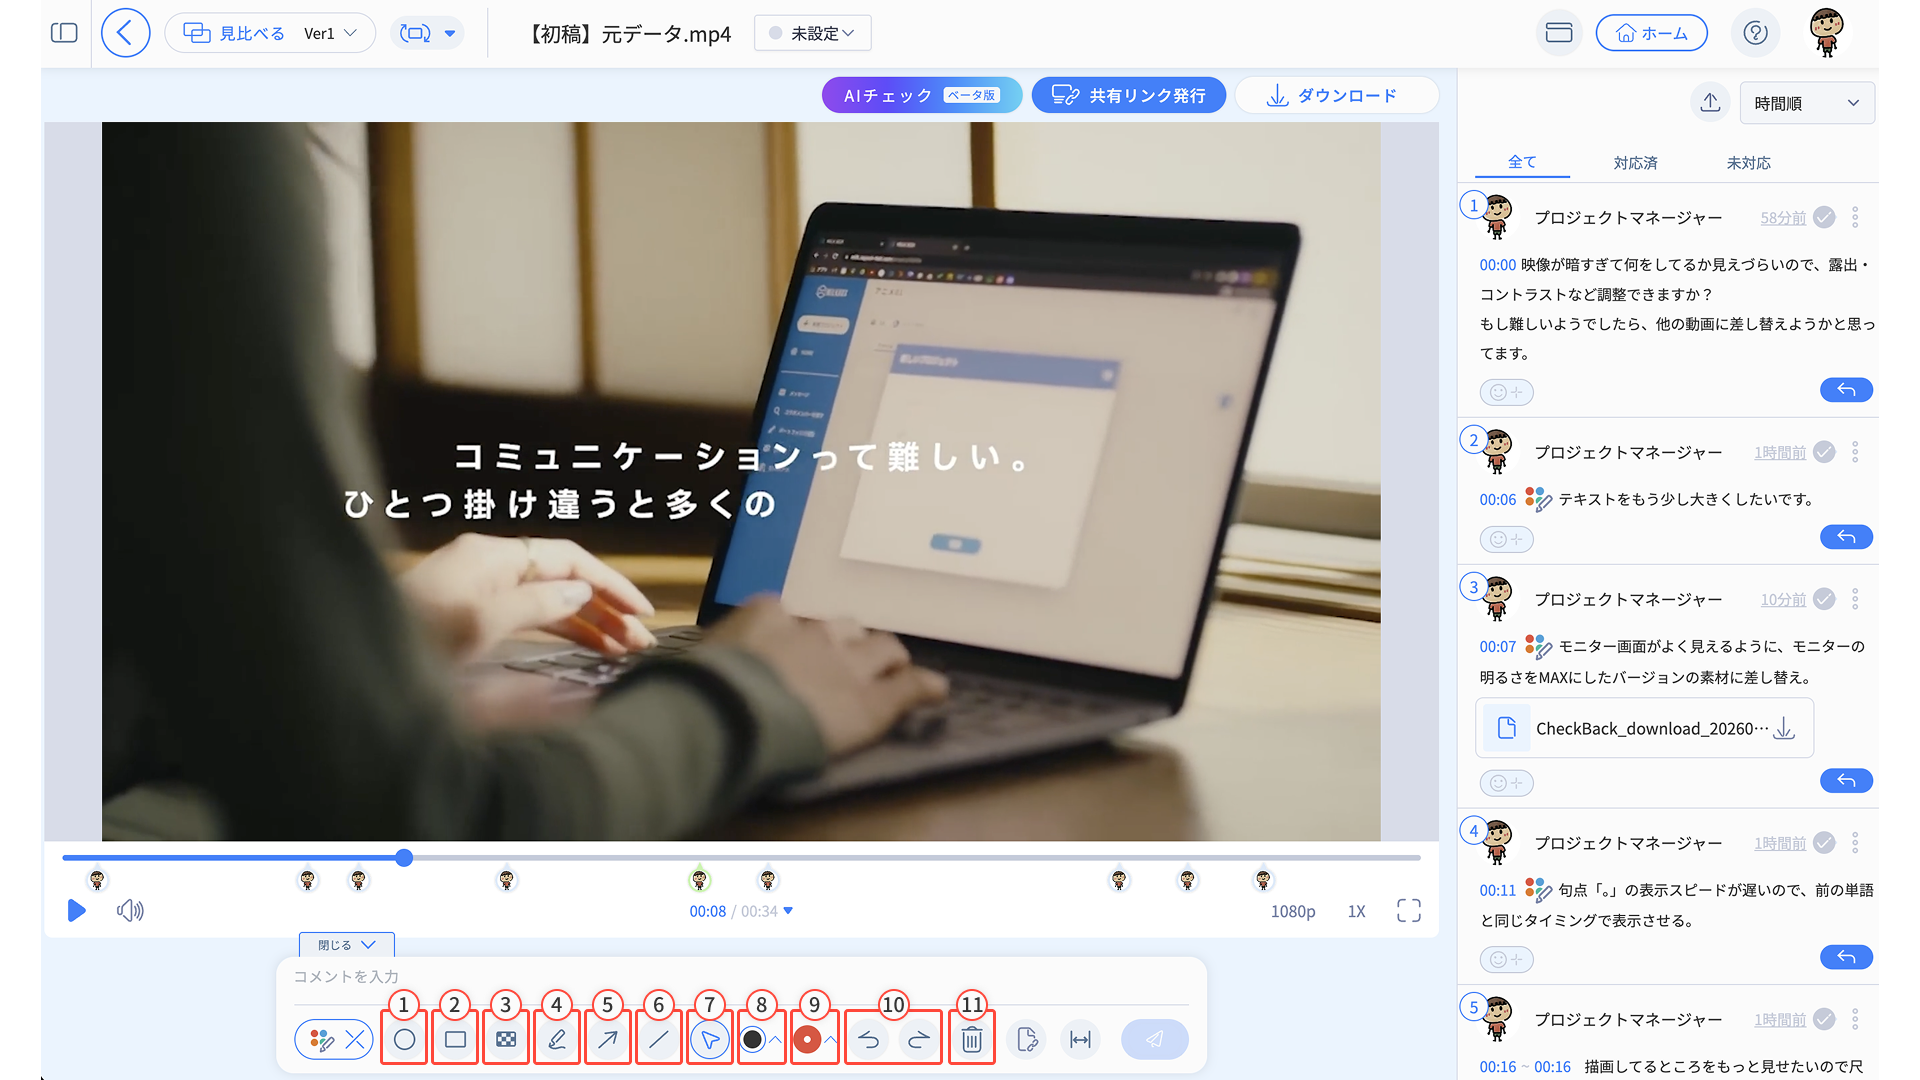Collapse drawing toolbar with 閉じる

[x=346, y=945]
